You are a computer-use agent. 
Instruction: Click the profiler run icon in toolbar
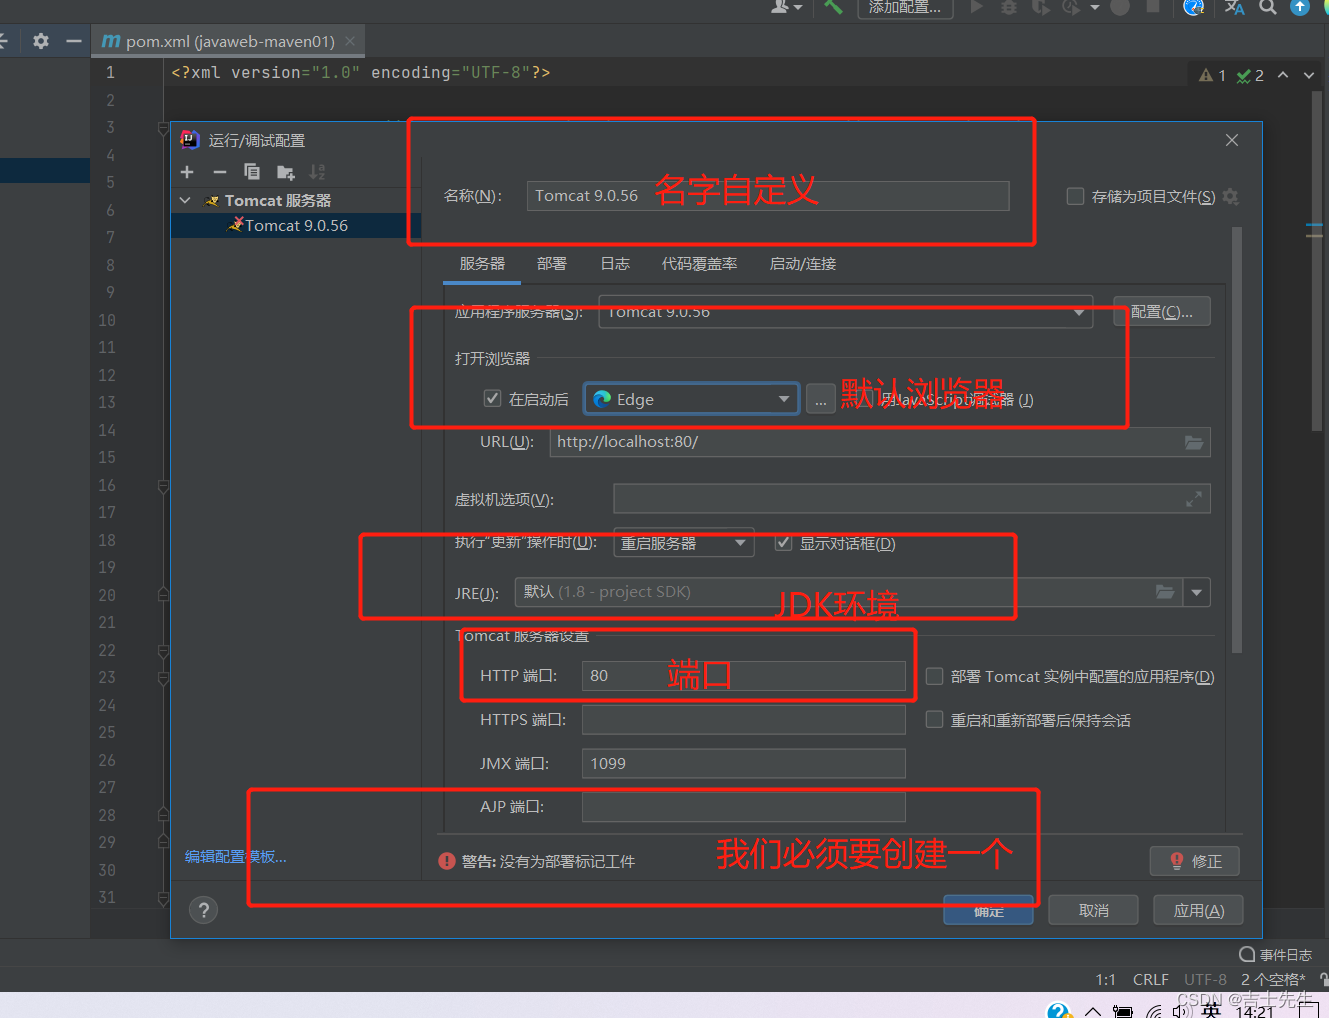click(x=1071, y=7)
